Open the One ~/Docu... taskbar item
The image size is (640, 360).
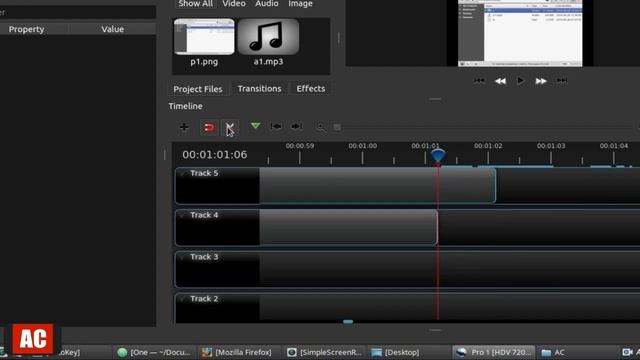coord(153,352)
